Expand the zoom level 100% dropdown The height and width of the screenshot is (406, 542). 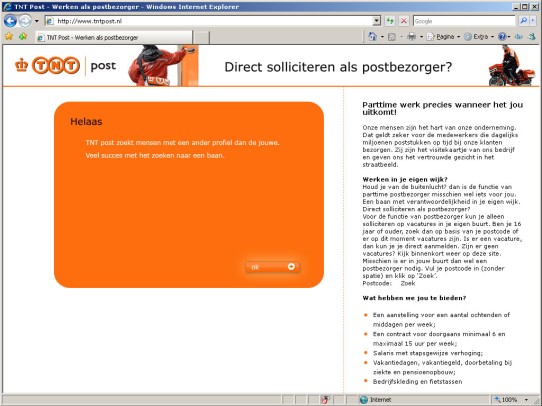pos(526,400)
